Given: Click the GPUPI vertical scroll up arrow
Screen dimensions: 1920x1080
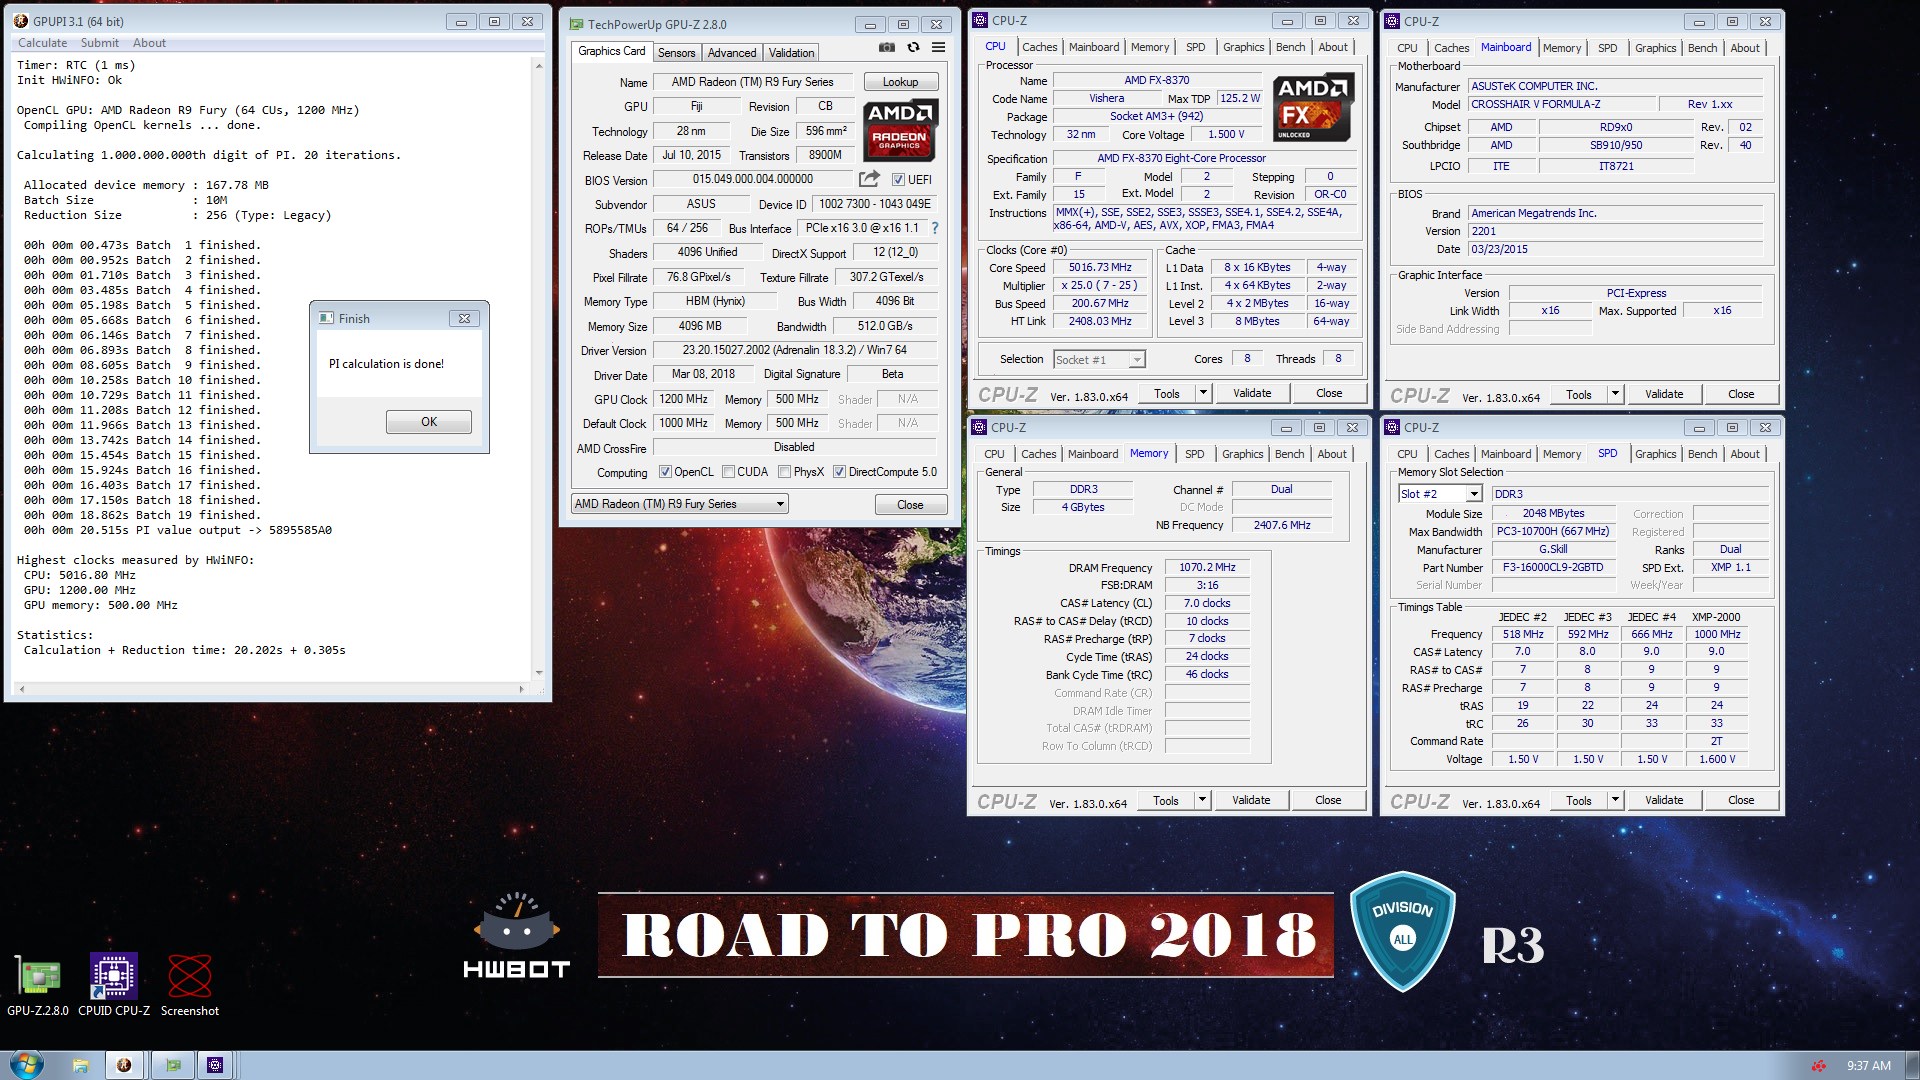Looking at the screenshot, I should (x=539, y=65).
